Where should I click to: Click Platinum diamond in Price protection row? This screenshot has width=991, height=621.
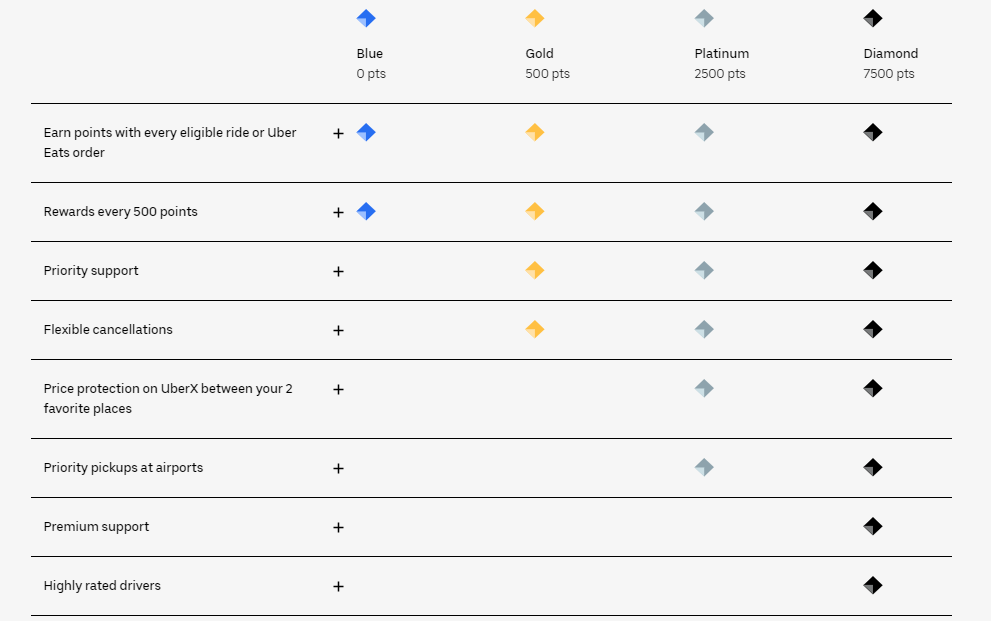704,388
